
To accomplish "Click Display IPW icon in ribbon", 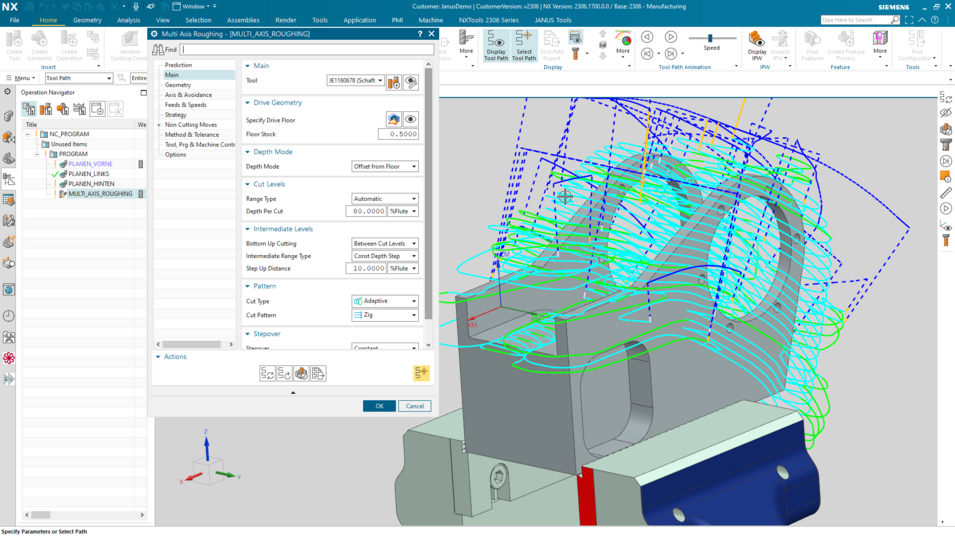I will coord(757,46).
